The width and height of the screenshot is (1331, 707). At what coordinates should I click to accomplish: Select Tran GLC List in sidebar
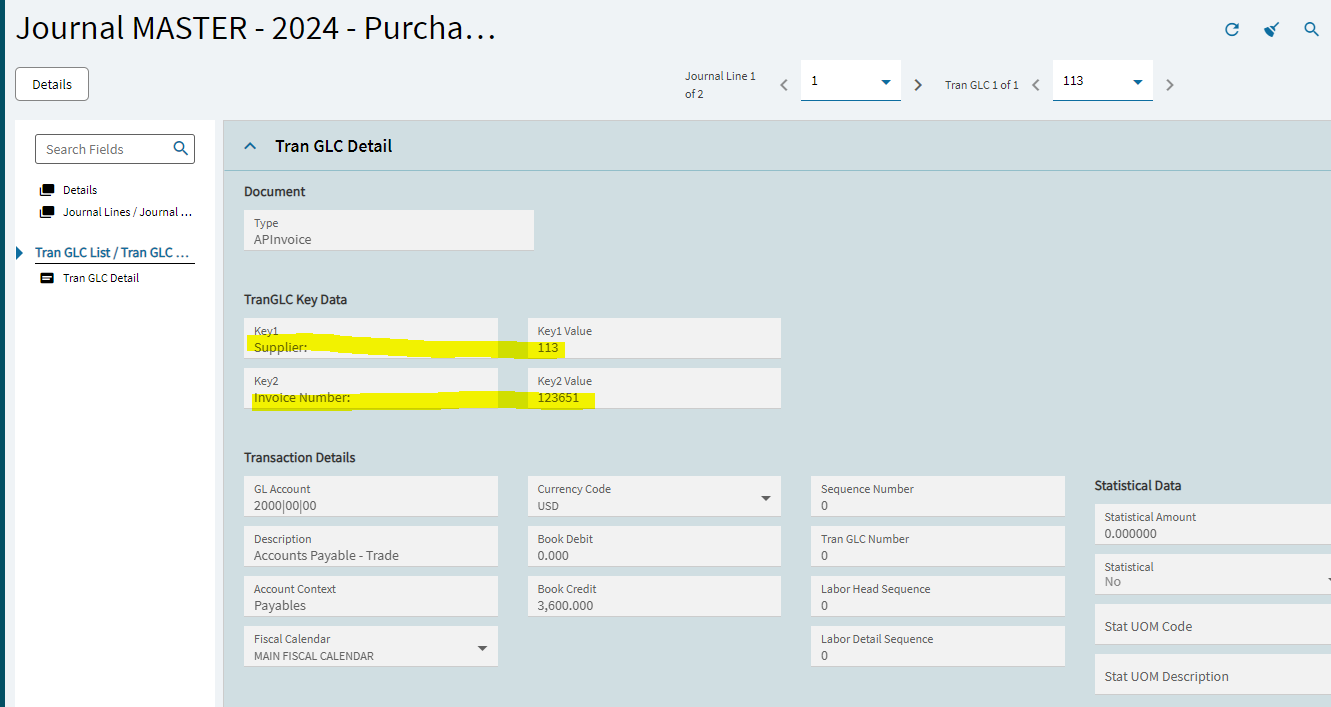pyautogui.click(x=112, y=253)
